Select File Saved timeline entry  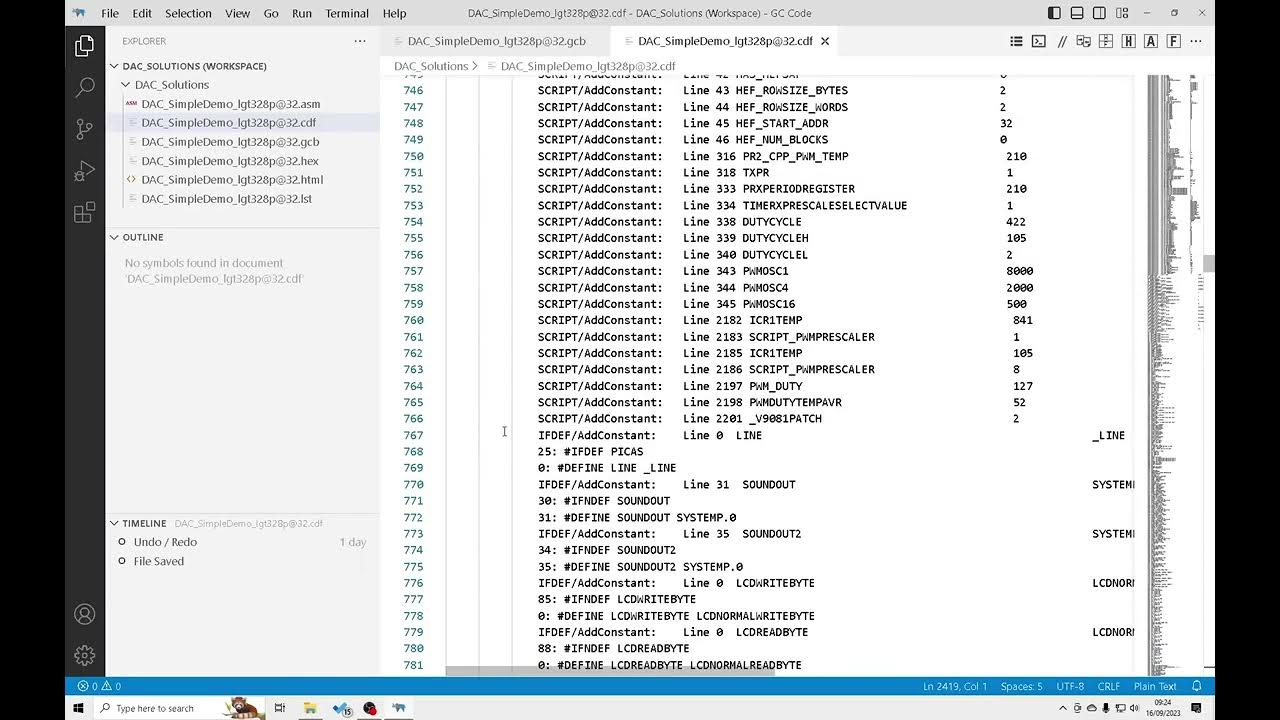[x=242, y=561]
